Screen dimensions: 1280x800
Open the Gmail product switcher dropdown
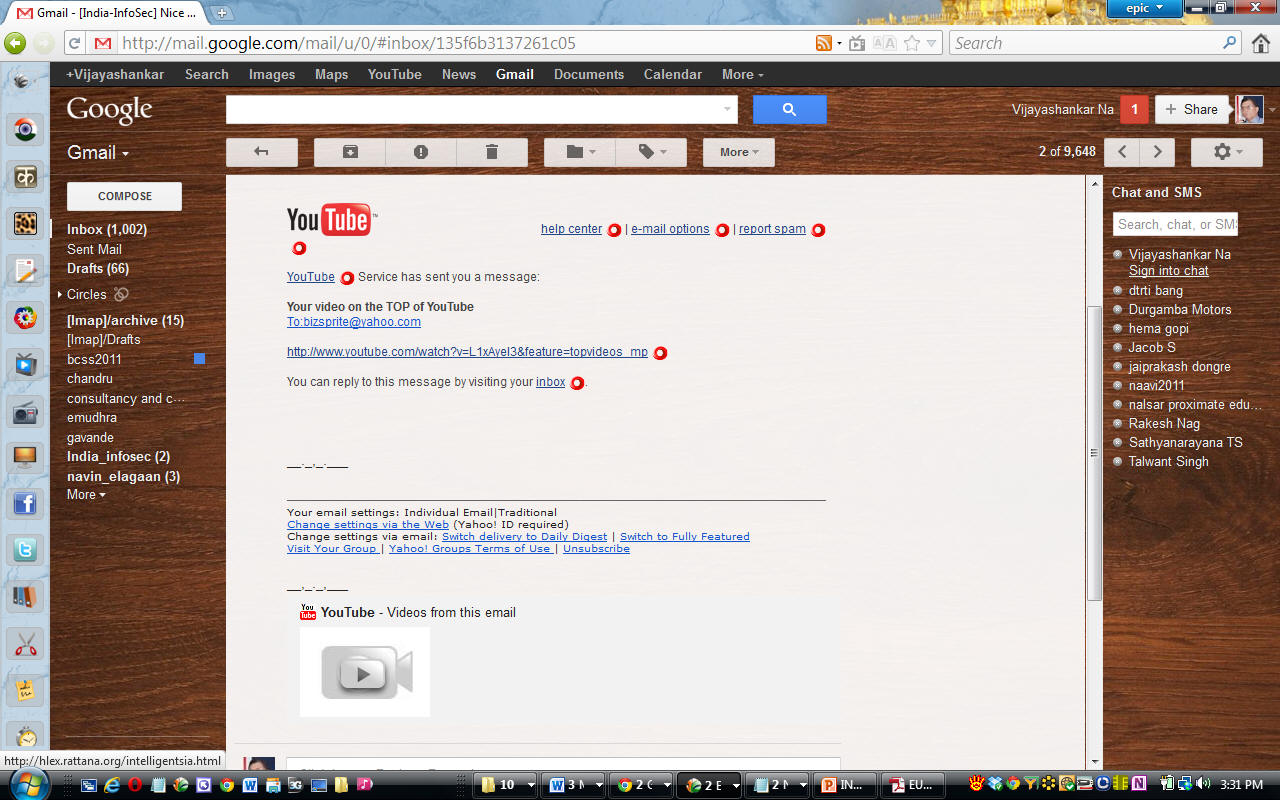tap(98, 153)
